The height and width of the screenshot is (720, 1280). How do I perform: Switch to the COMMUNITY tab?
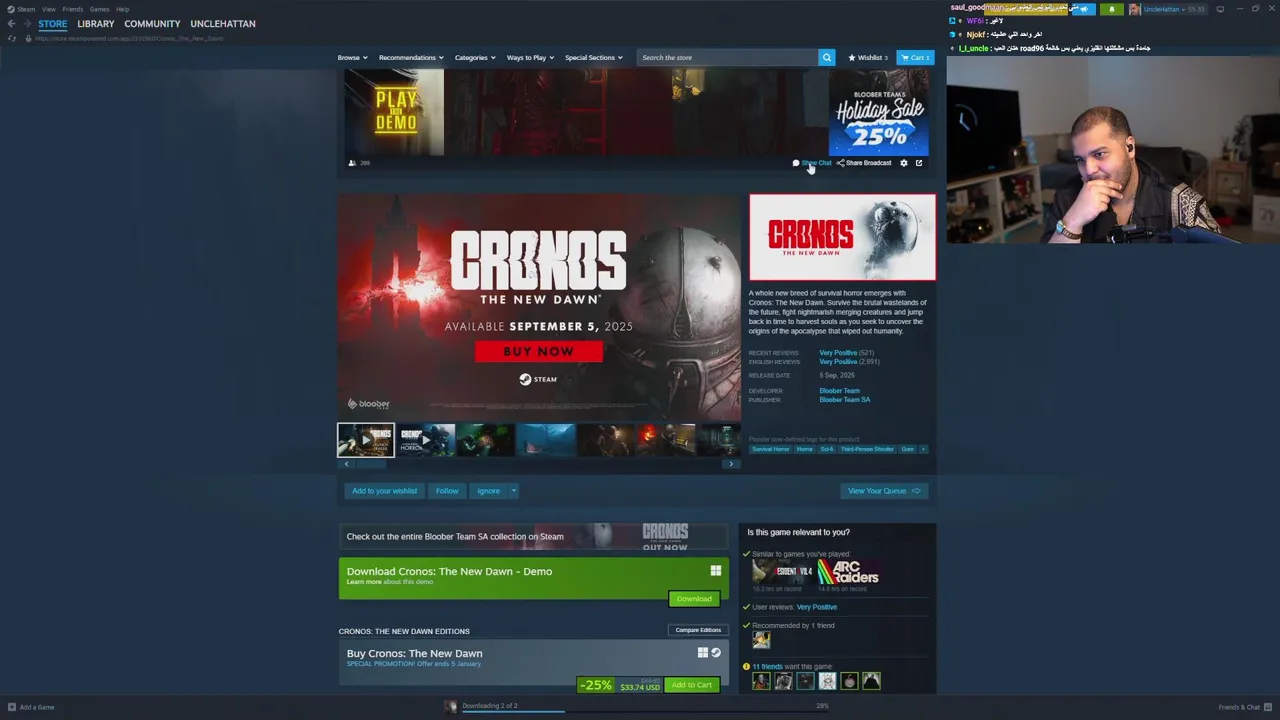tap(152, 24)
